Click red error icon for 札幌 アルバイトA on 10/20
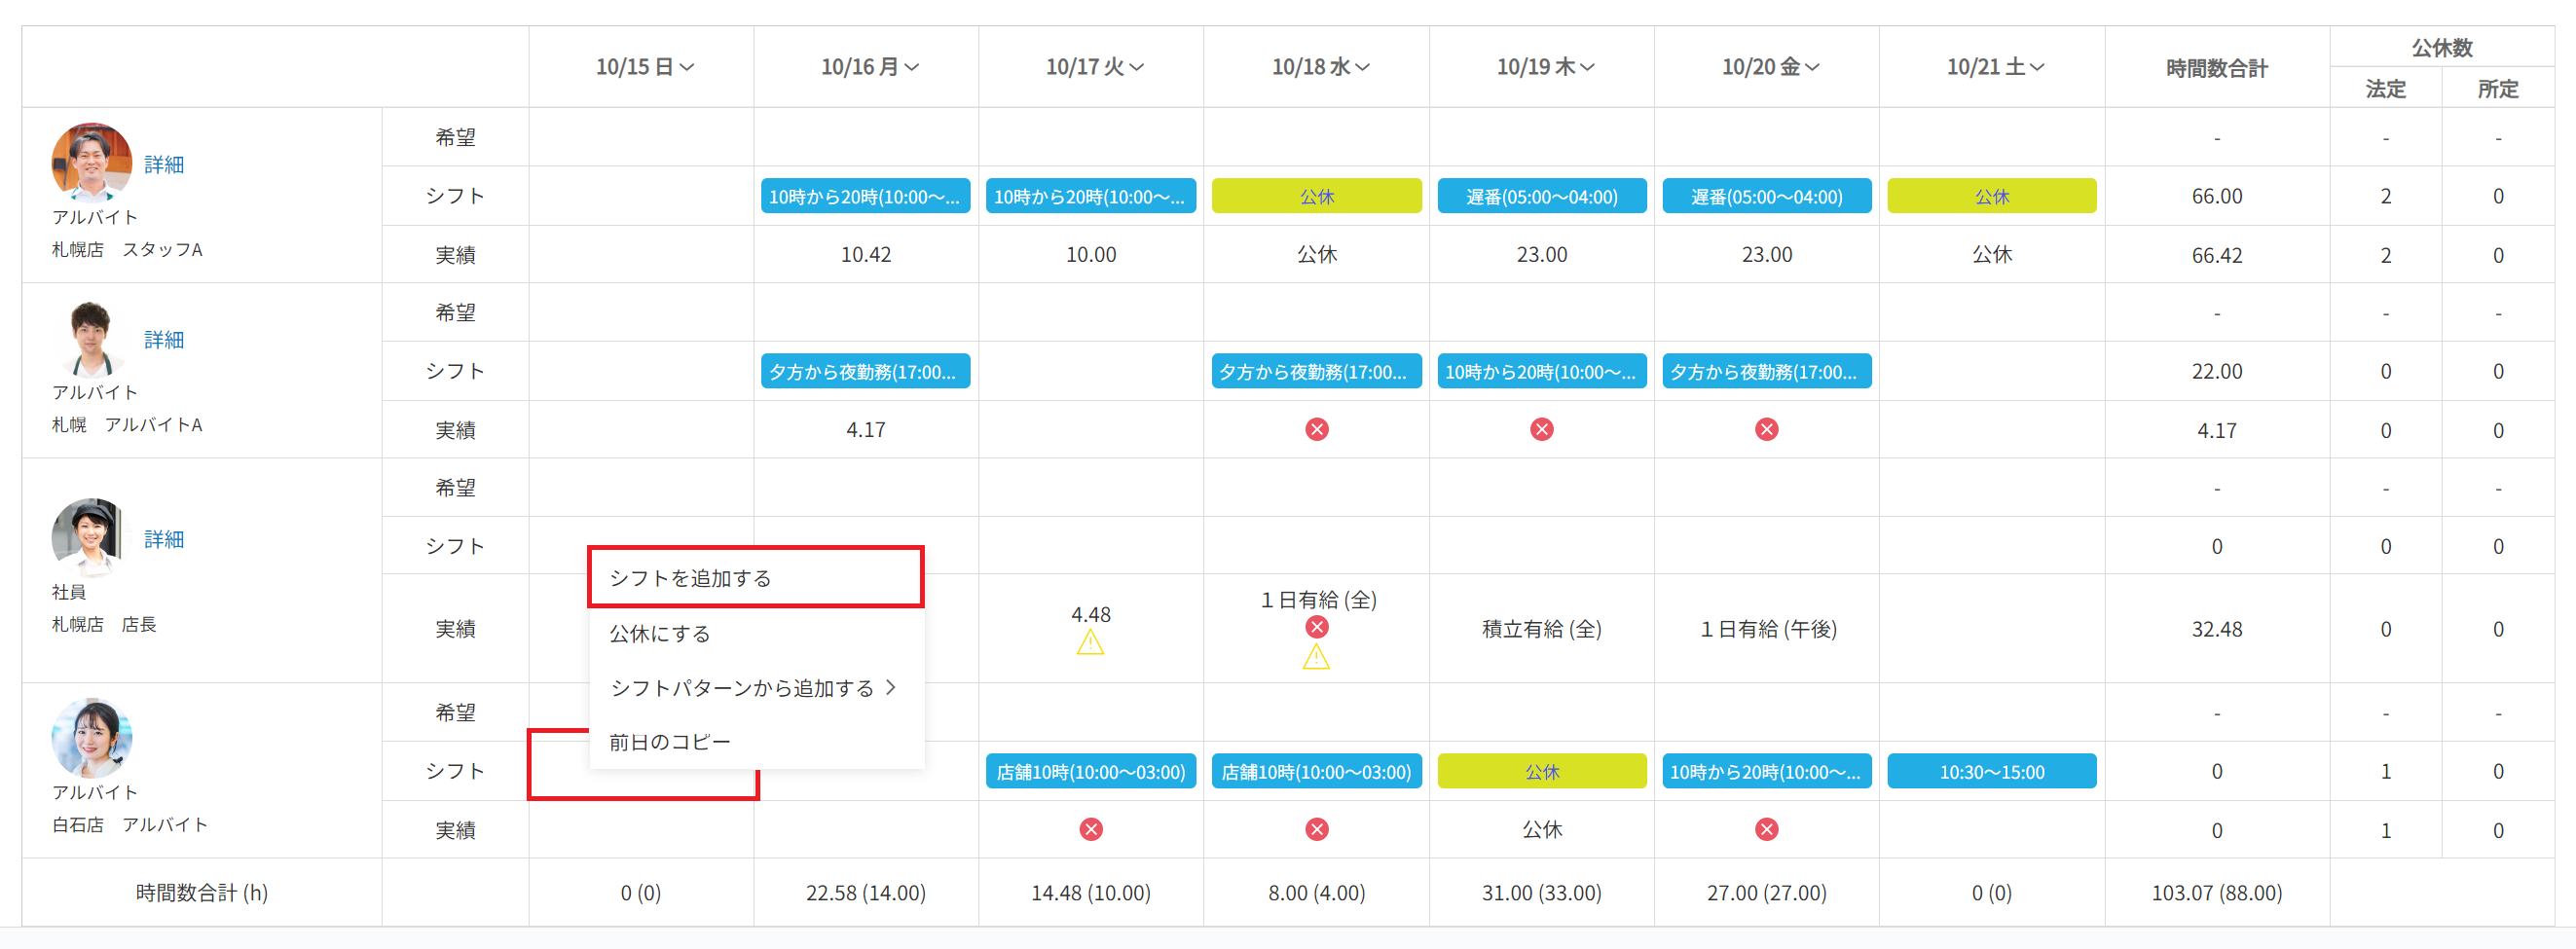 [1766, 430]
